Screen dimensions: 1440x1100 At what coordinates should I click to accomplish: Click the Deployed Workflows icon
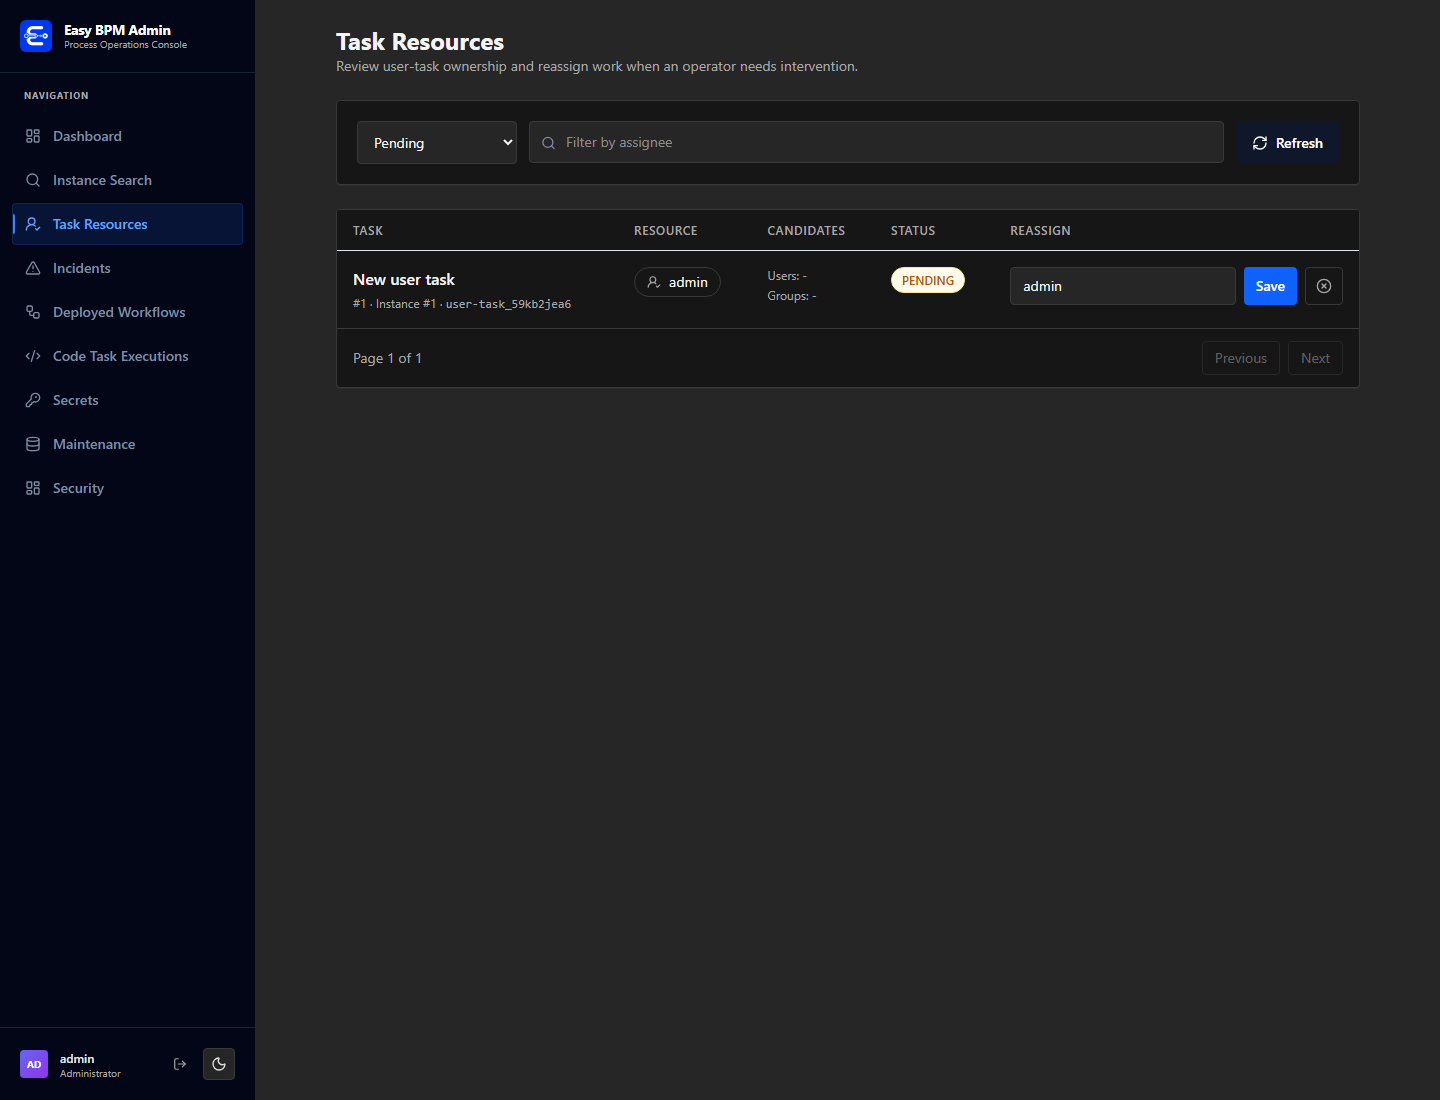coord(33,312)
